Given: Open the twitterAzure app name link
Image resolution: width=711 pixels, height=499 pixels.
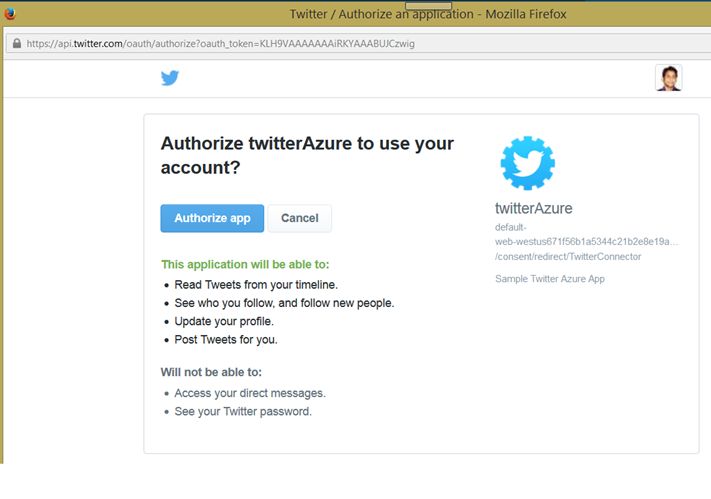Looking at the screenshot, I should click(x=534, y=208).
